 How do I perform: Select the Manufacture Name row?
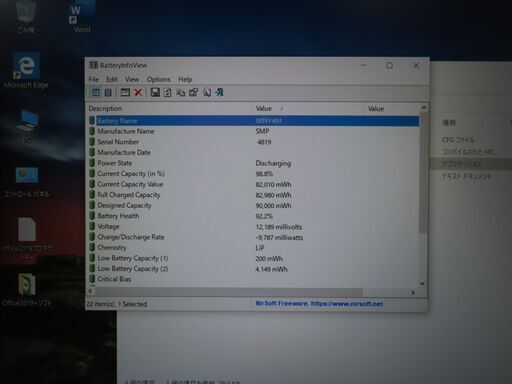tap(254, 131)
